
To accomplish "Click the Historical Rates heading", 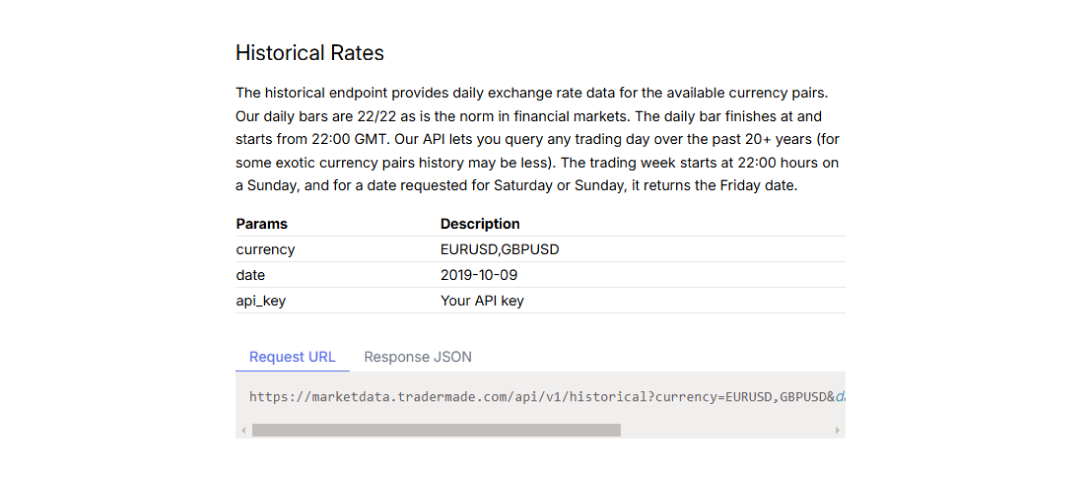I will tap(310, 53).
